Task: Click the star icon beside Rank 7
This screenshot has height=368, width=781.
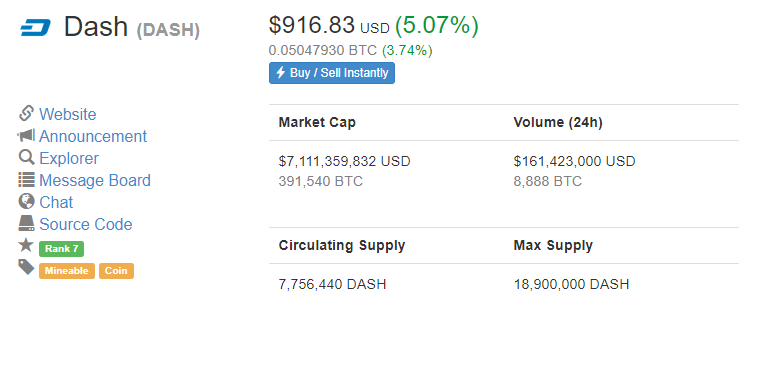Action: 26,245
